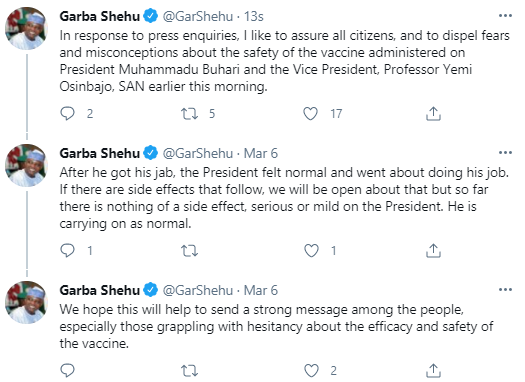Open the Mar 6 timestamp on last tweet

pyautogui.click(x=260, y=290)
